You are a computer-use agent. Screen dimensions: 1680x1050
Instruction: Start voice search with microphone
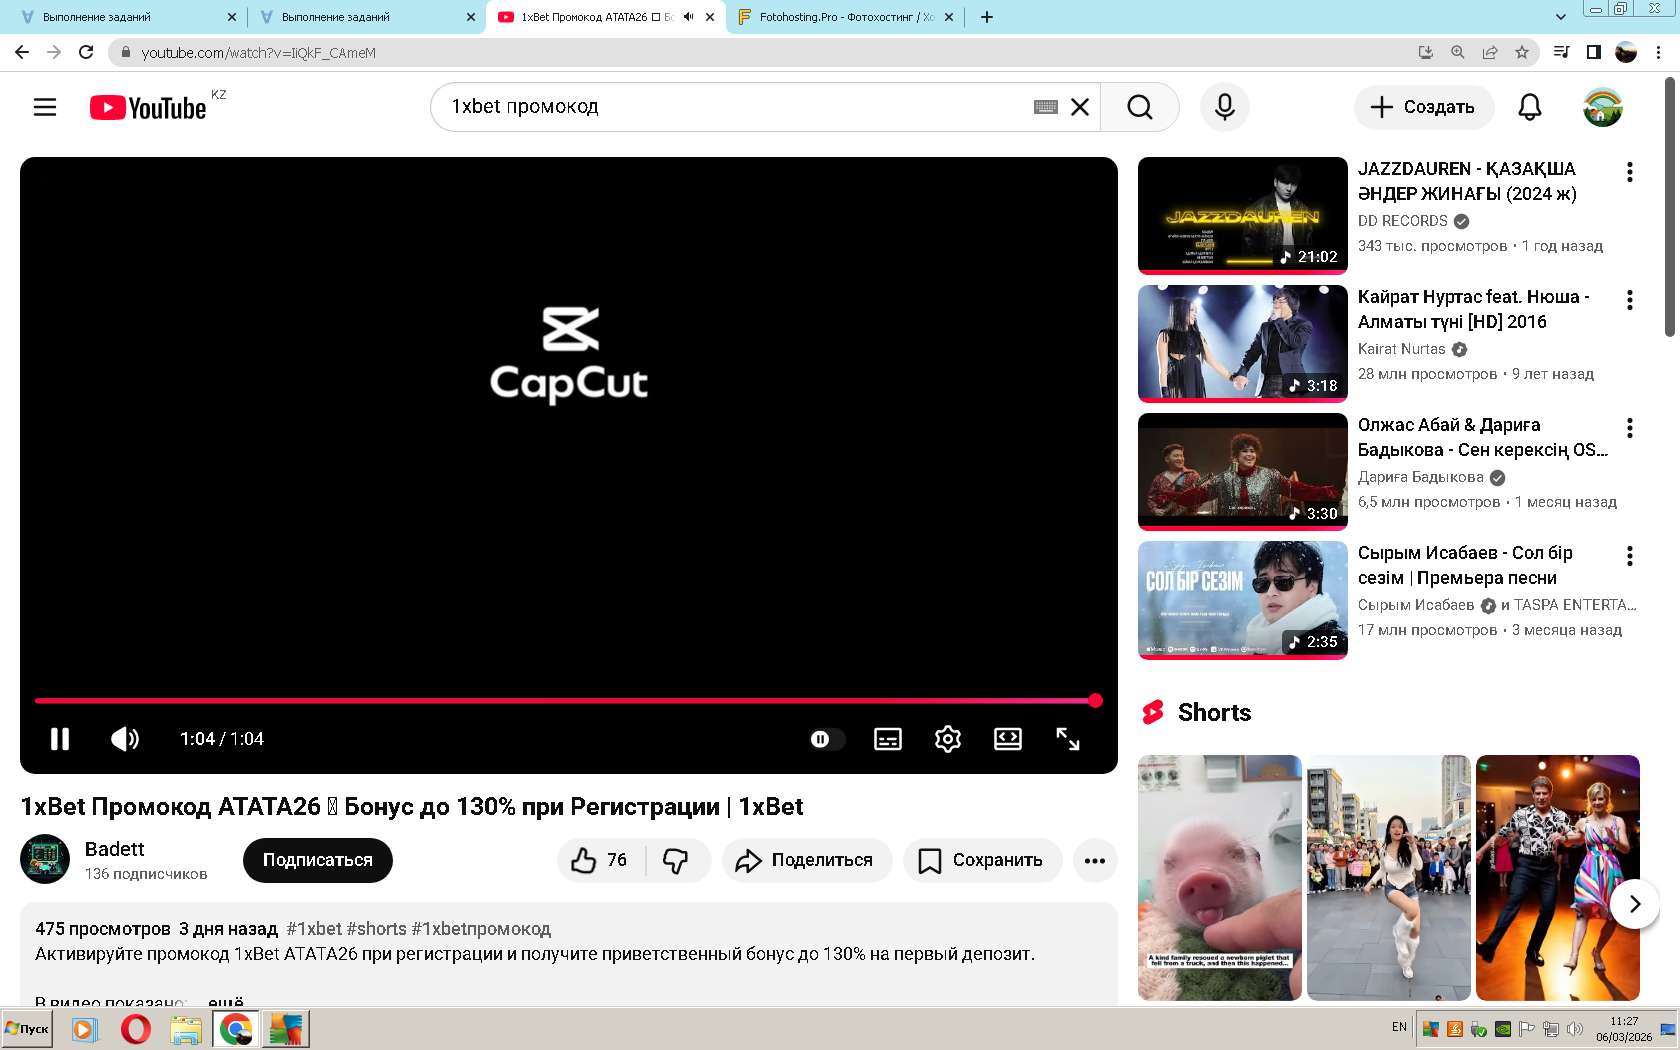[1225, 107]
